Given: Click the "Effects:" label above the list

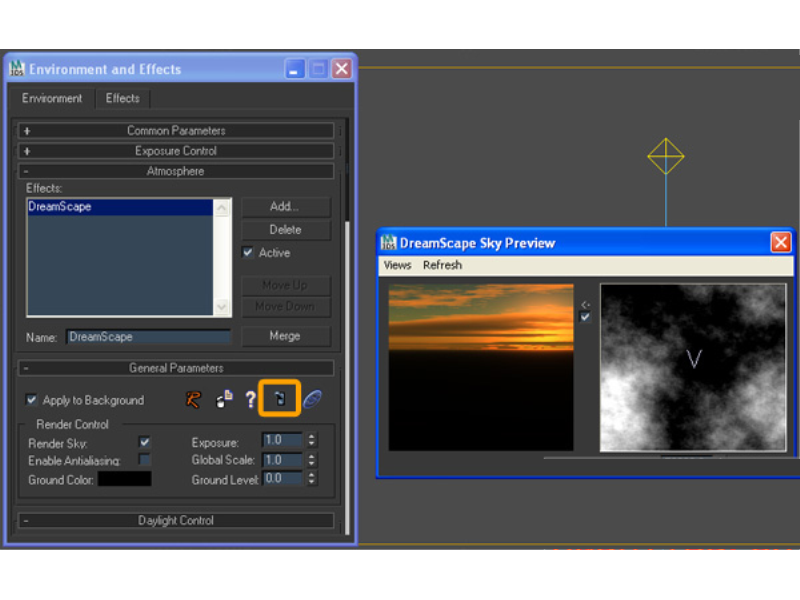Looking at the screenshot, I should (x=44, y=188).
